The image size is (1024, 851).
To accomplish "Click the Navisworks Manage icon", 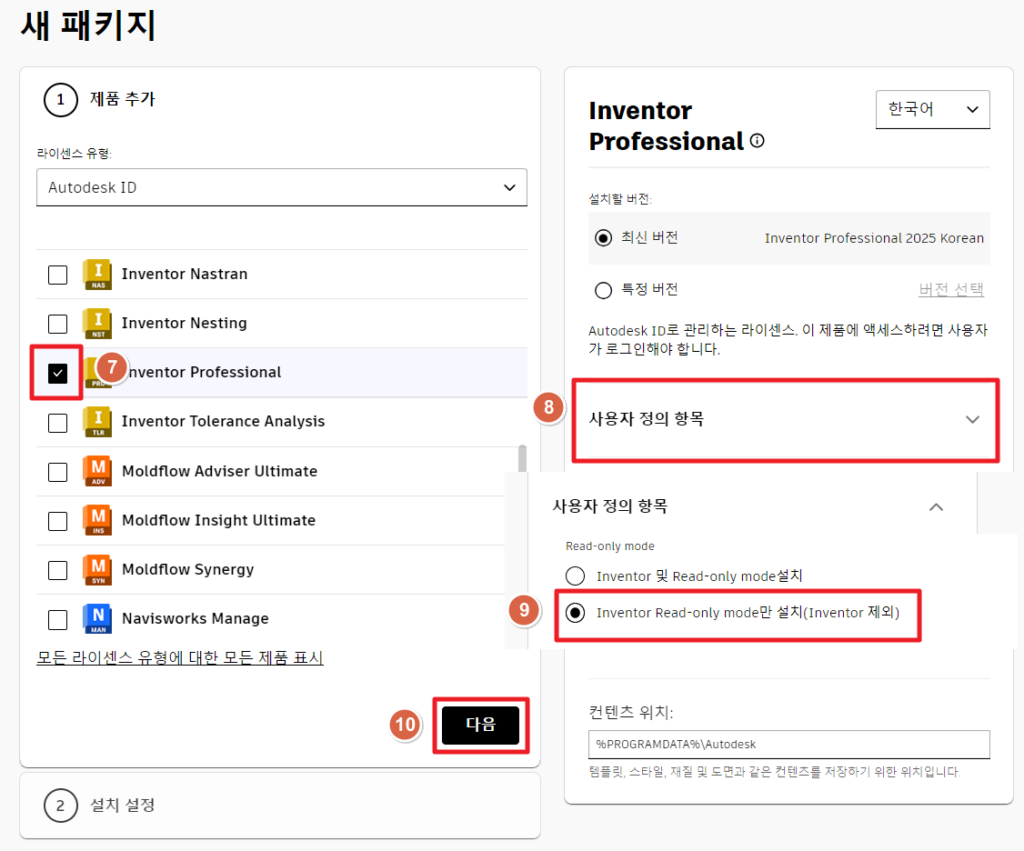I will (97, 618).
